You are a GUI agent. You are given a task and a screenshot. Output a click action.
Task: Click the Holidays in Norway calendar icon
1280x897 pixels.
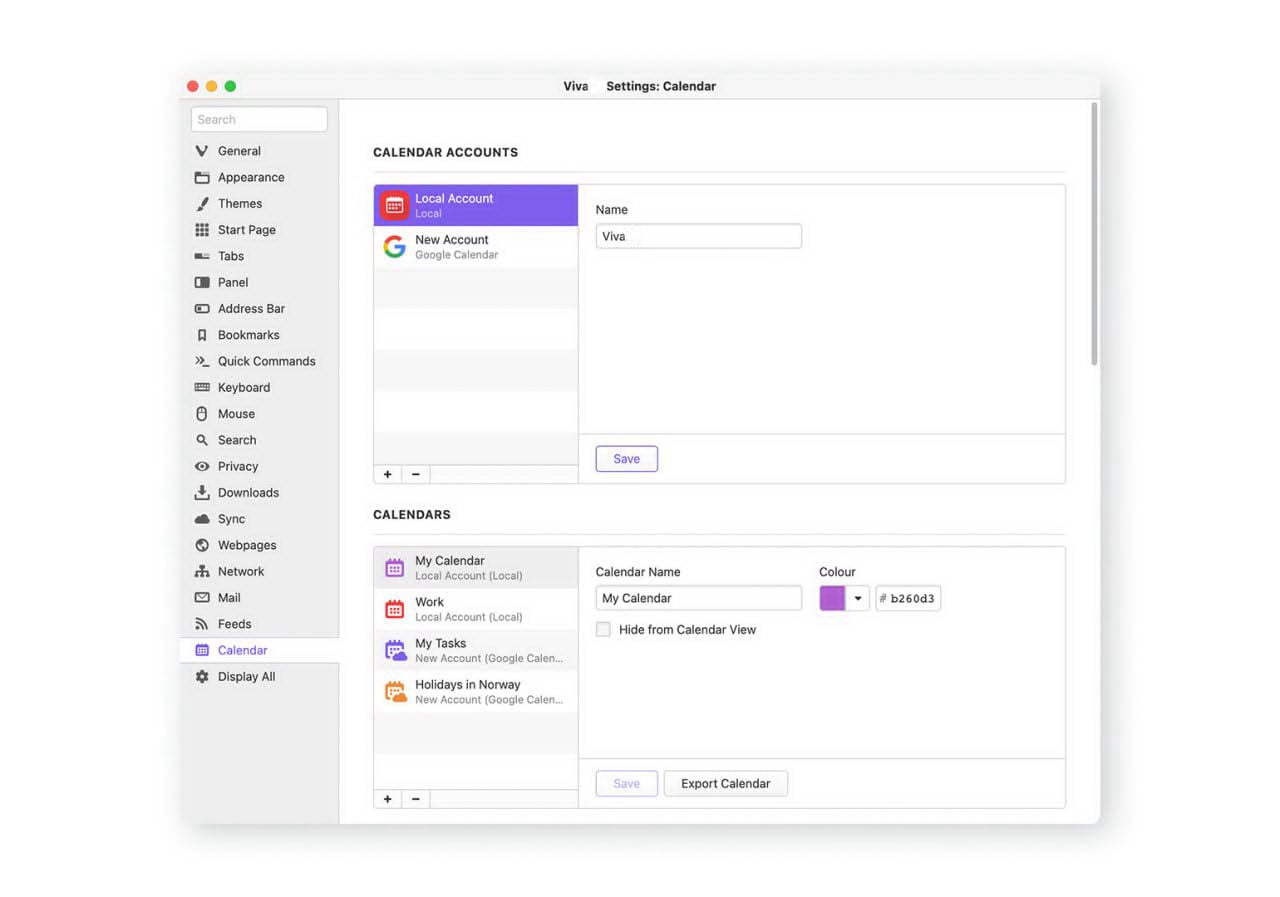395,692
